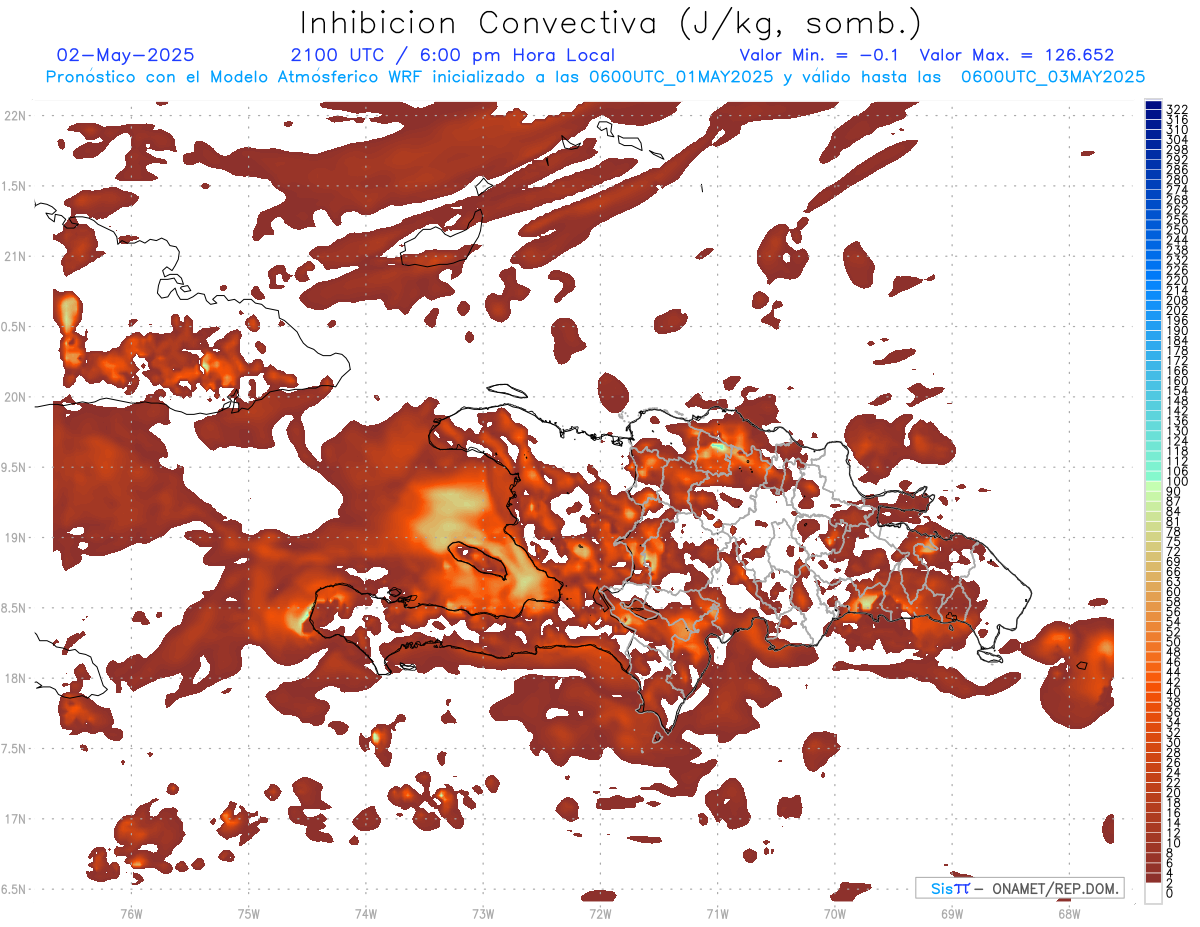Pick the darkest blue swatch beside 322
The image size is (1200, 927).
(x=1153, y=106)
